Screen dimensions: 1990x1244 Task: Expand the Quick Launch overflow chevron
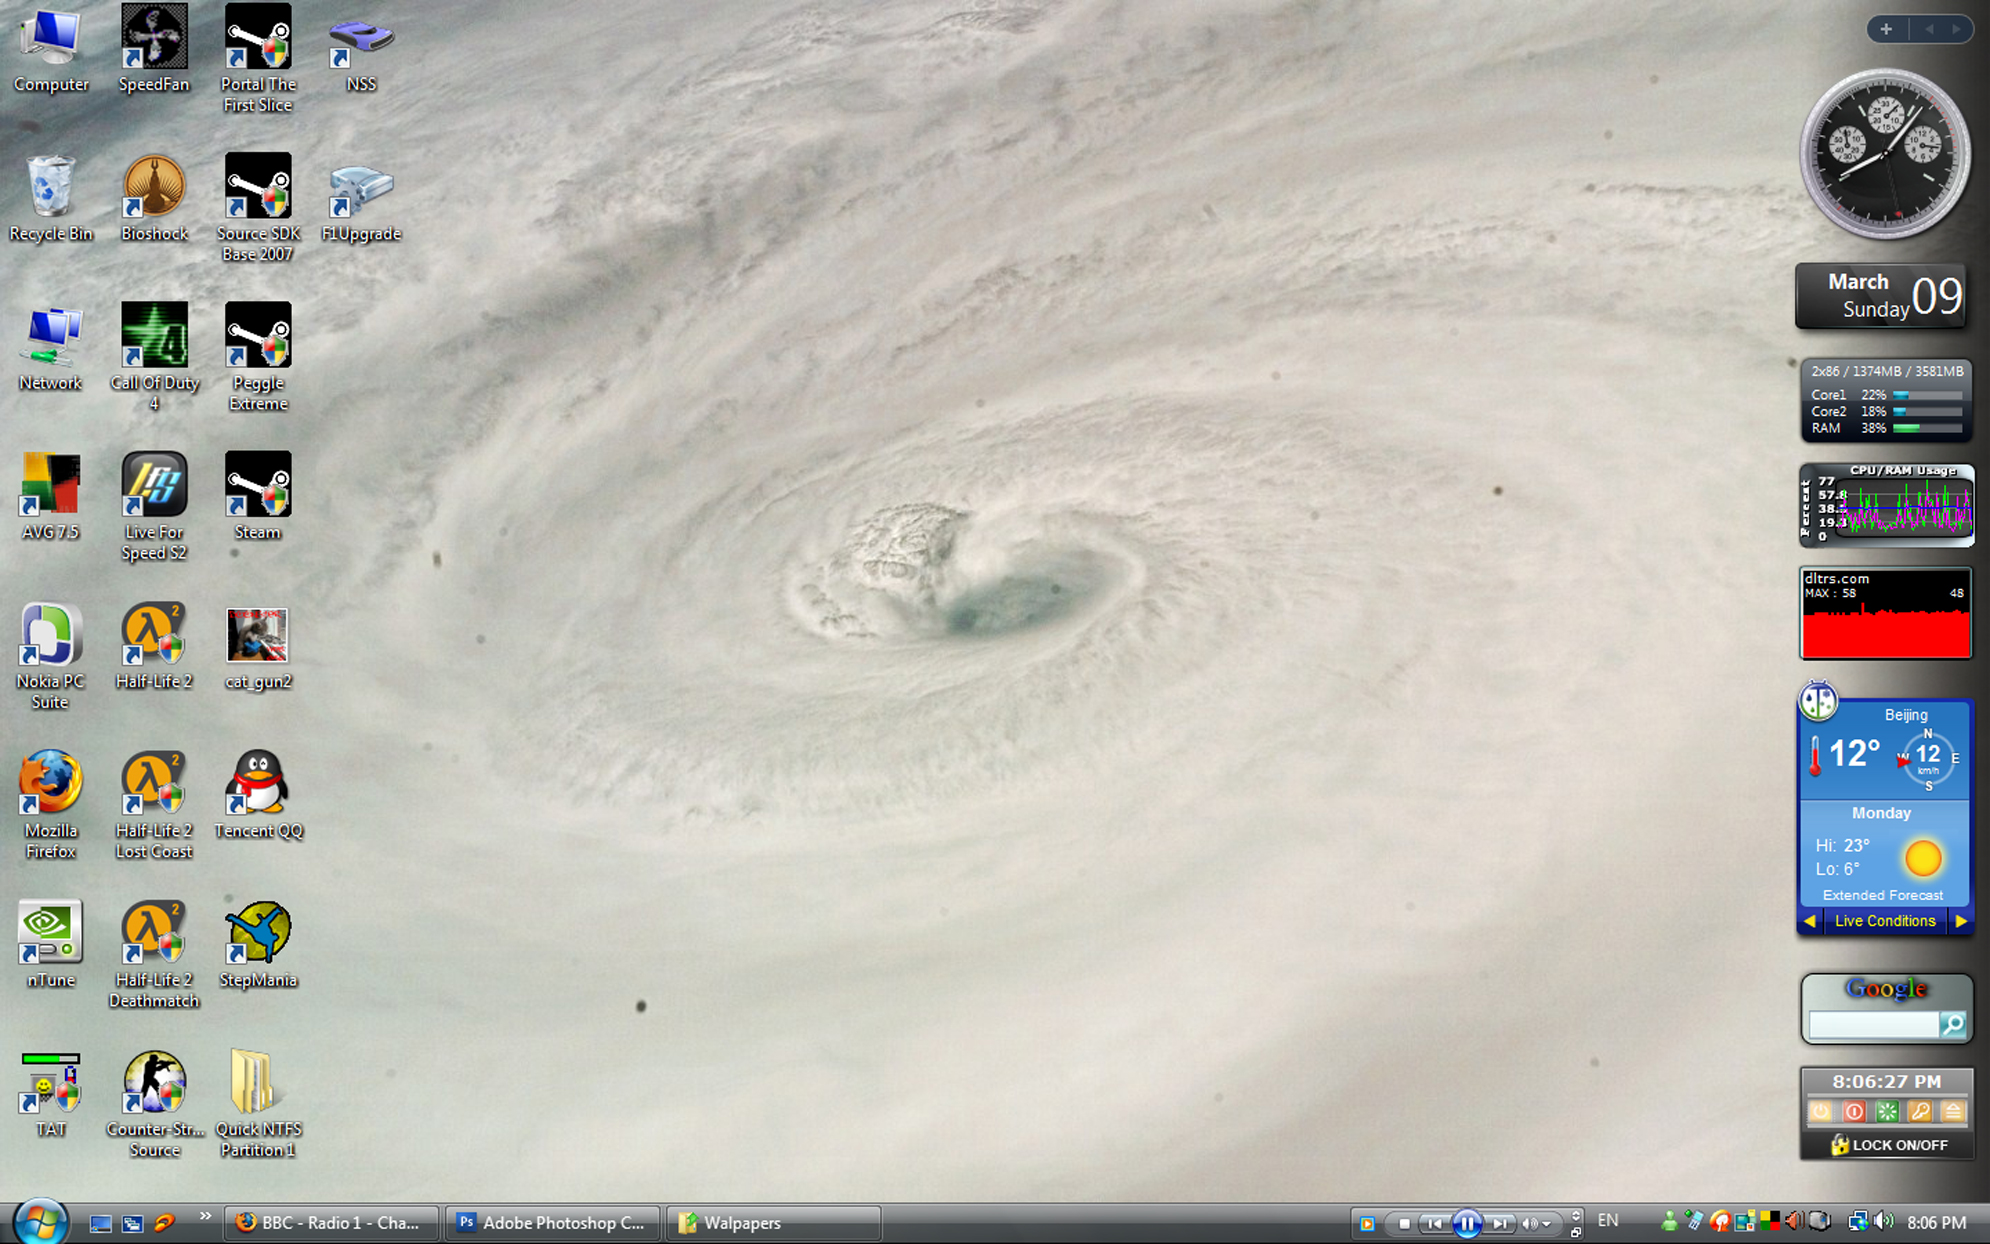click(205, 1216)
